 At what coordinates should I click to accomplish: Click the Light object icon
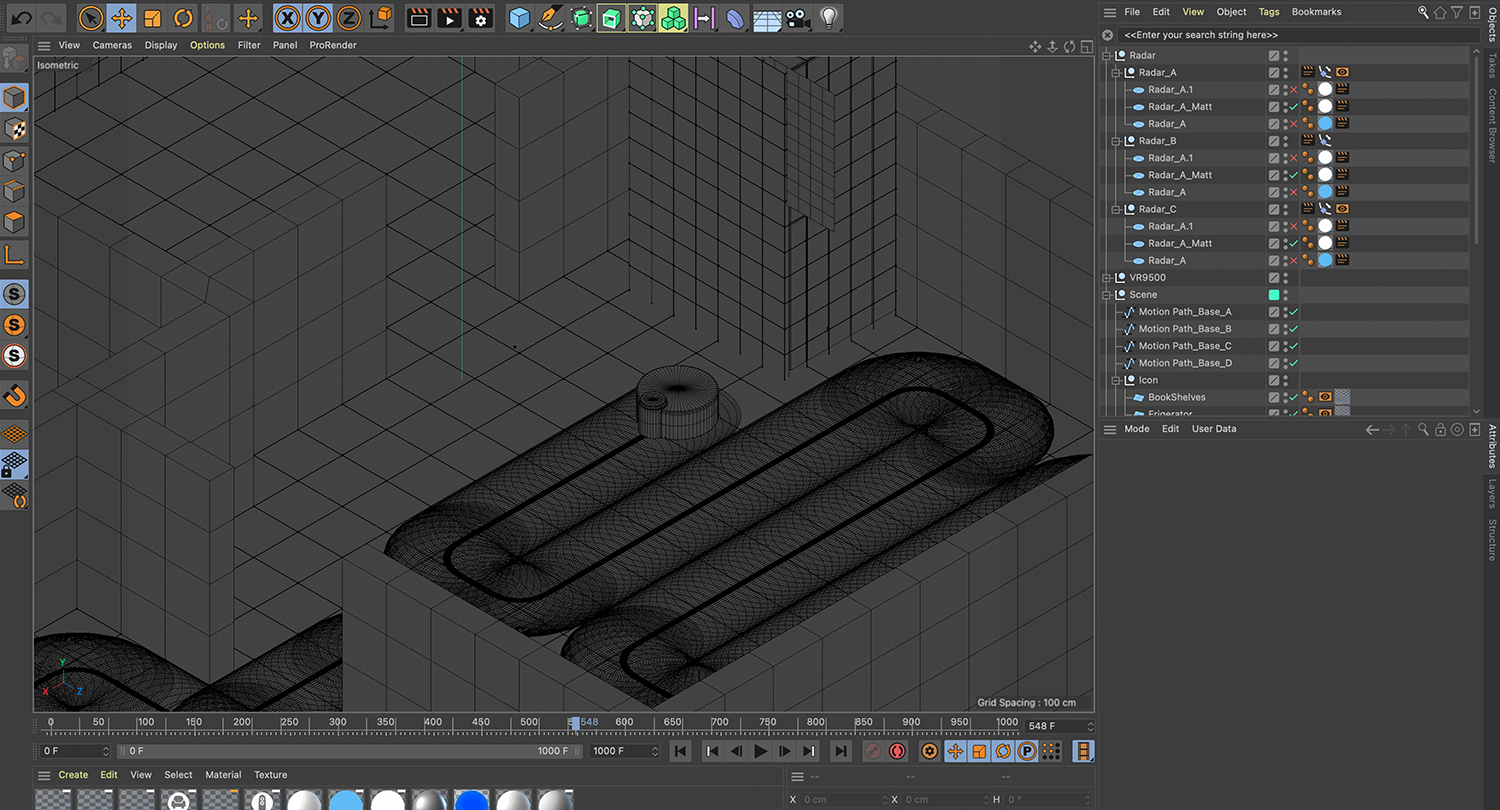coord(828,18)
